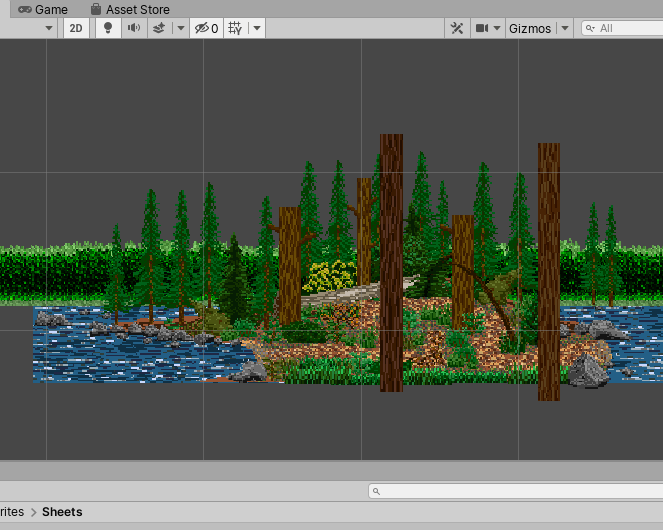663x530 pixels.
Task: Click Sheets folder in breadcrumb
Action: click(x=62, y=512)
